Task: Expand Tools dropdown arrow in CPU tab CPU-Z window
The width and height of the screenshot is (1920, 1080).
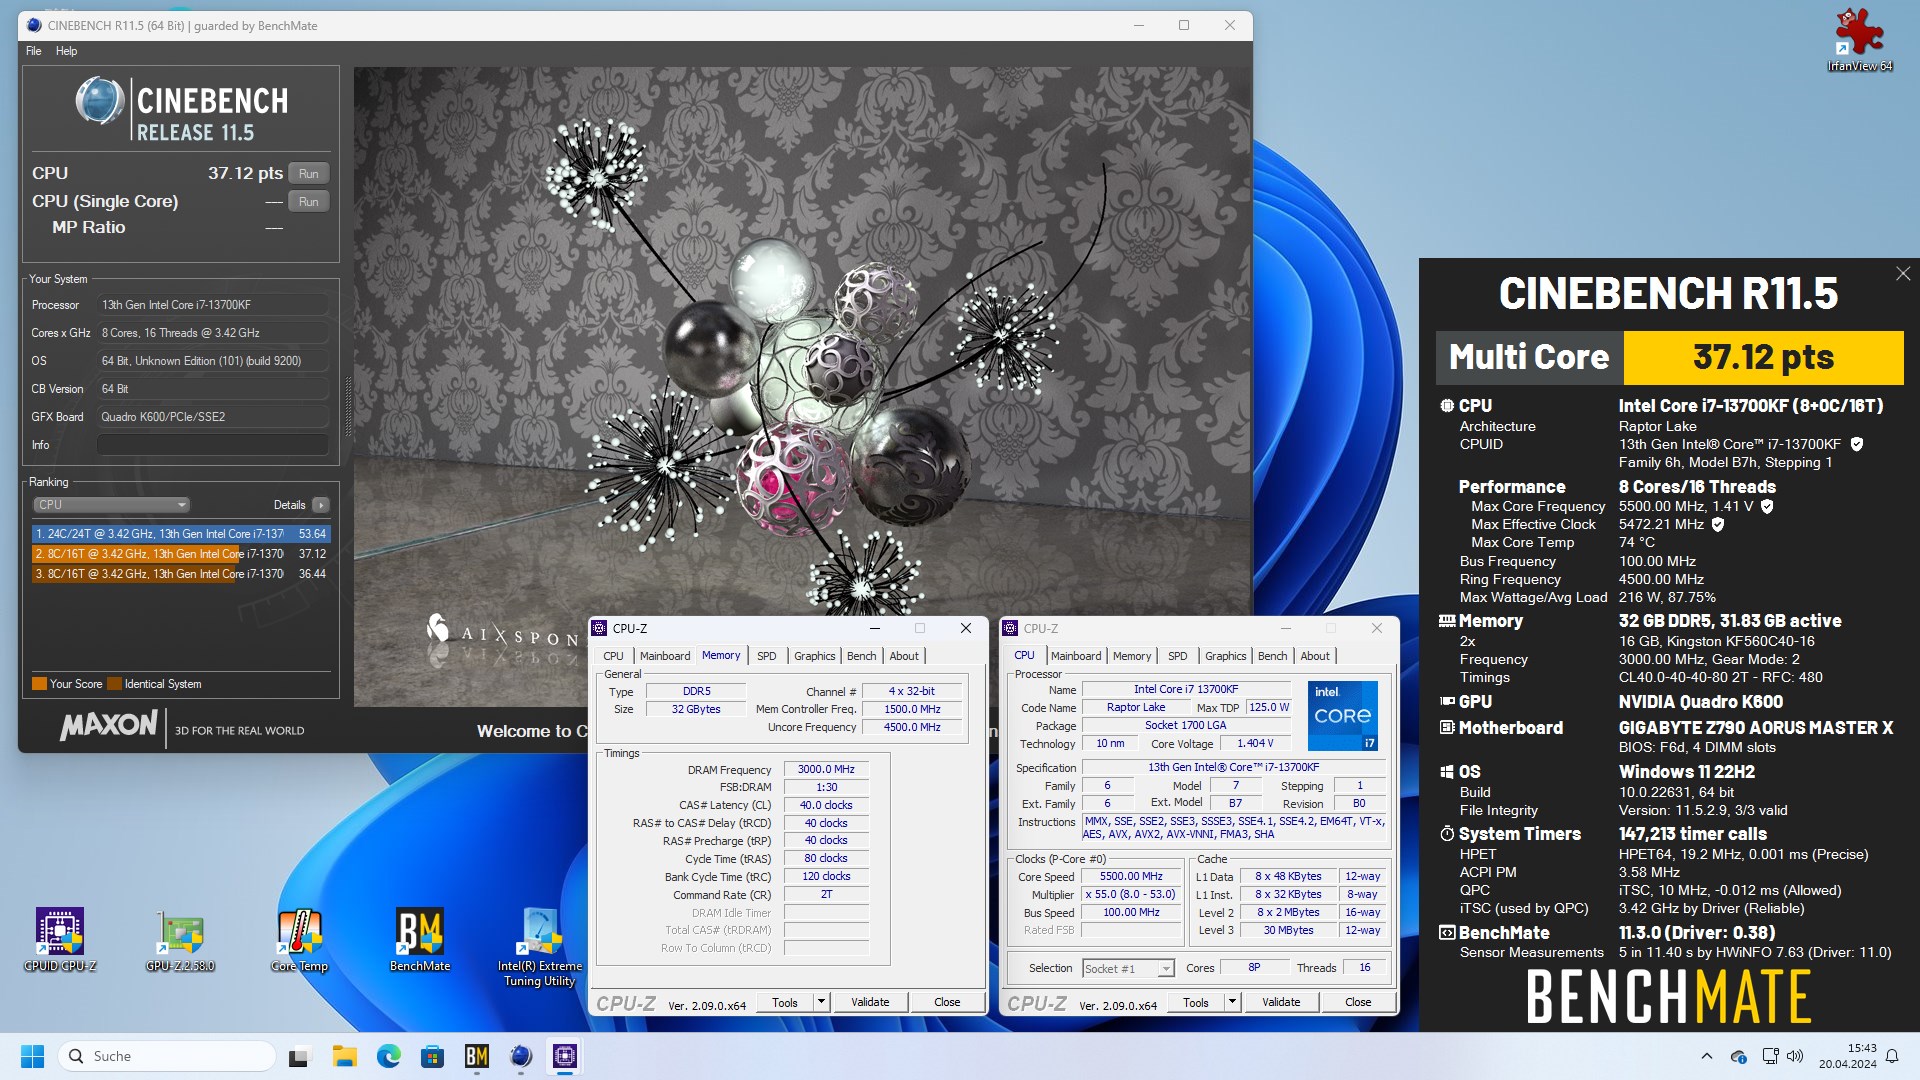Action: point(1232,1002)
